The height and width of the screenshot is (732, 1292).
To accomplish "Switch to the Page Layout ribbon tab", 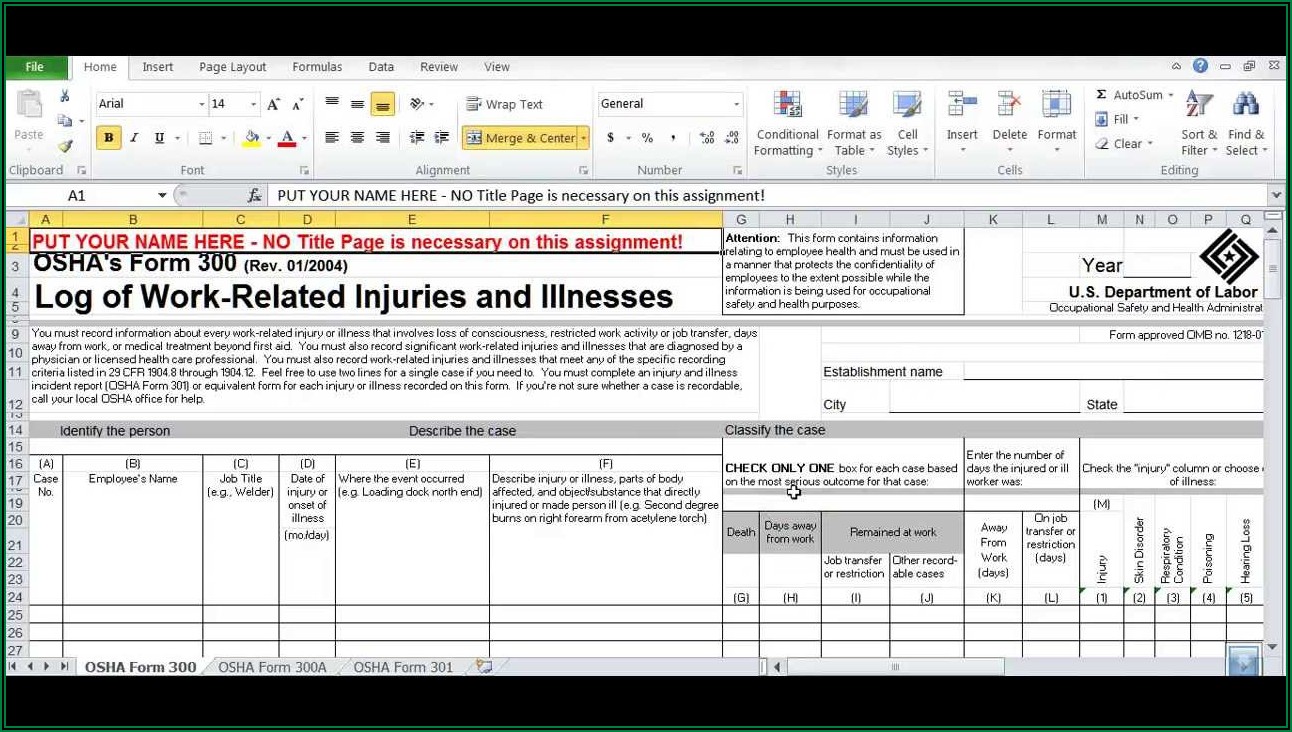I will tap(232, 67).
